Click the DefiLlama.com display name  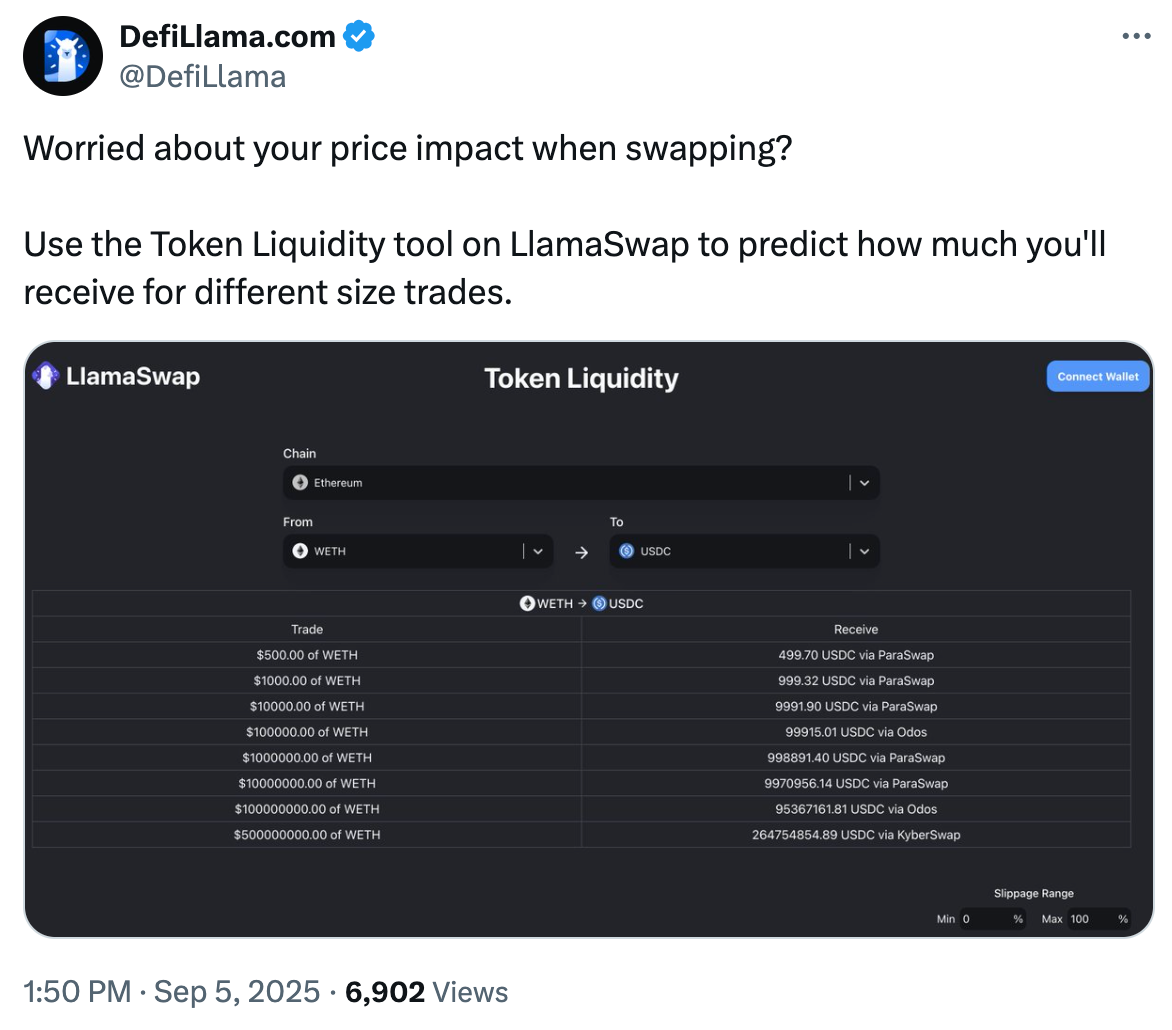[x=227, y=37]
